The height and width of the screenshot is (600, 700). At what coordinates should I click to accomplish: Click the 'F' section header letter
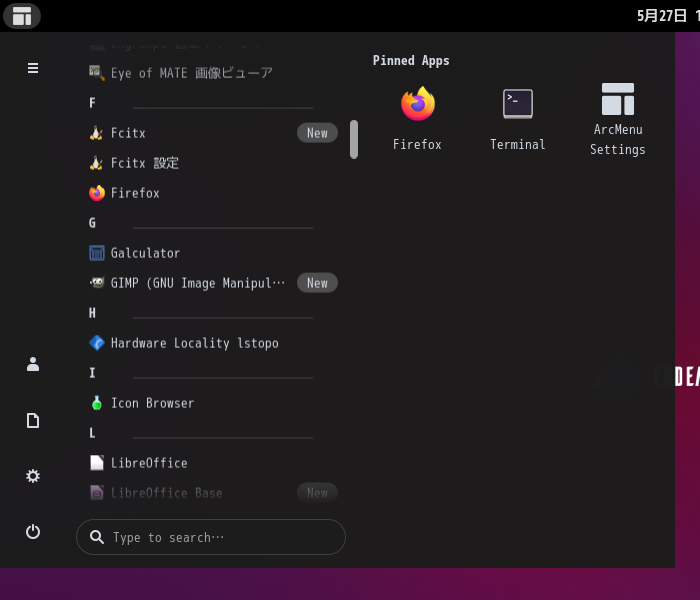(x=92, y=103)
